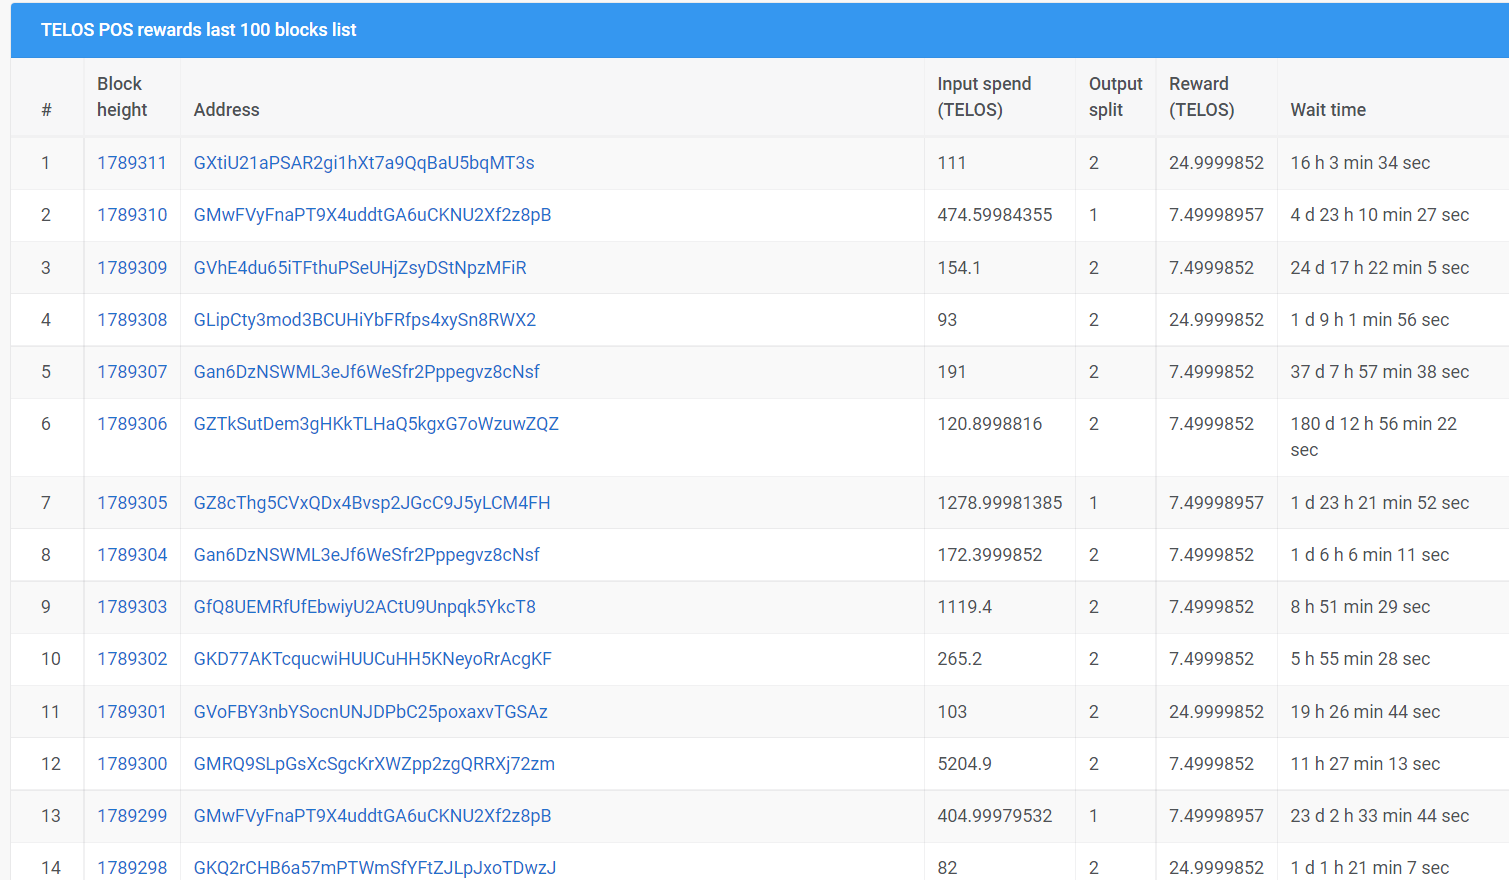Open address GVhE4du65iTFthuPSeUHjZsyDStNpzMFiR

click(x=360, y=268)
